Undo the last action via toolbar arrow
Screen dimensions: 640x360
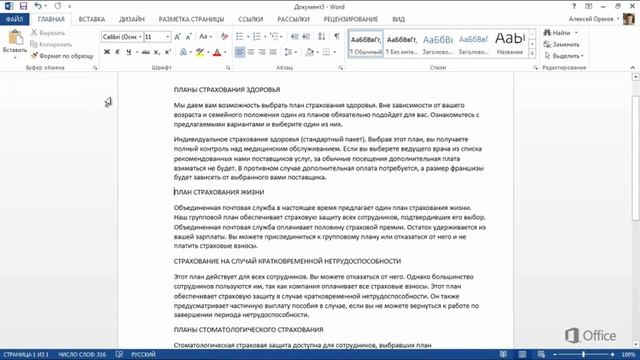(38, 6)
